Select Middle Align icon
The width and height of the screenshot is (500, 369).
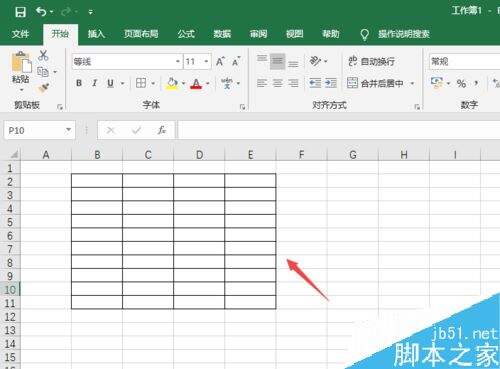[x=277, y=61]
